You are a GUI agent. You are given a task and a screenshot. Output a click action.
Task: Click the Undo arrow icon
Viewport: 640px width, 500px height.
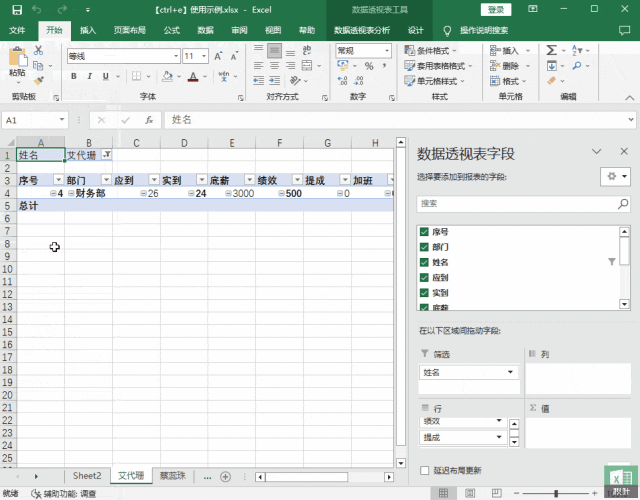tap(36, 9)
